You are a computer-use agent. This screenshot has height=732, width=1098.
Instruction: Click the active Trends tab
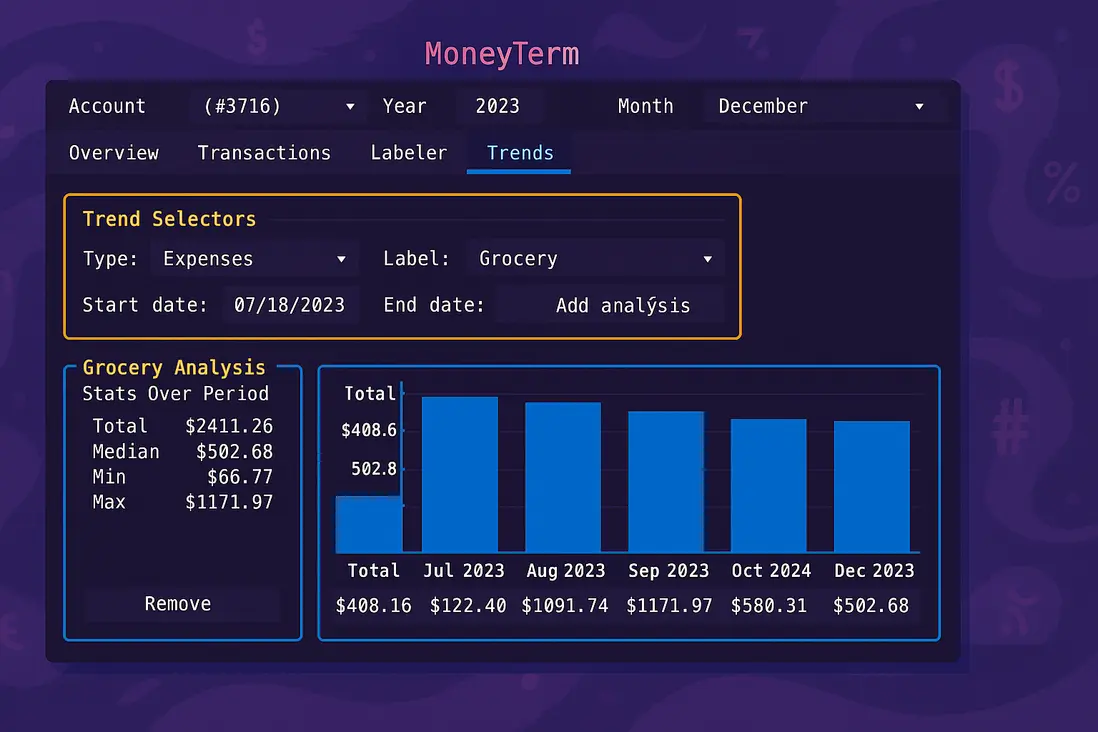pos(518,153)
